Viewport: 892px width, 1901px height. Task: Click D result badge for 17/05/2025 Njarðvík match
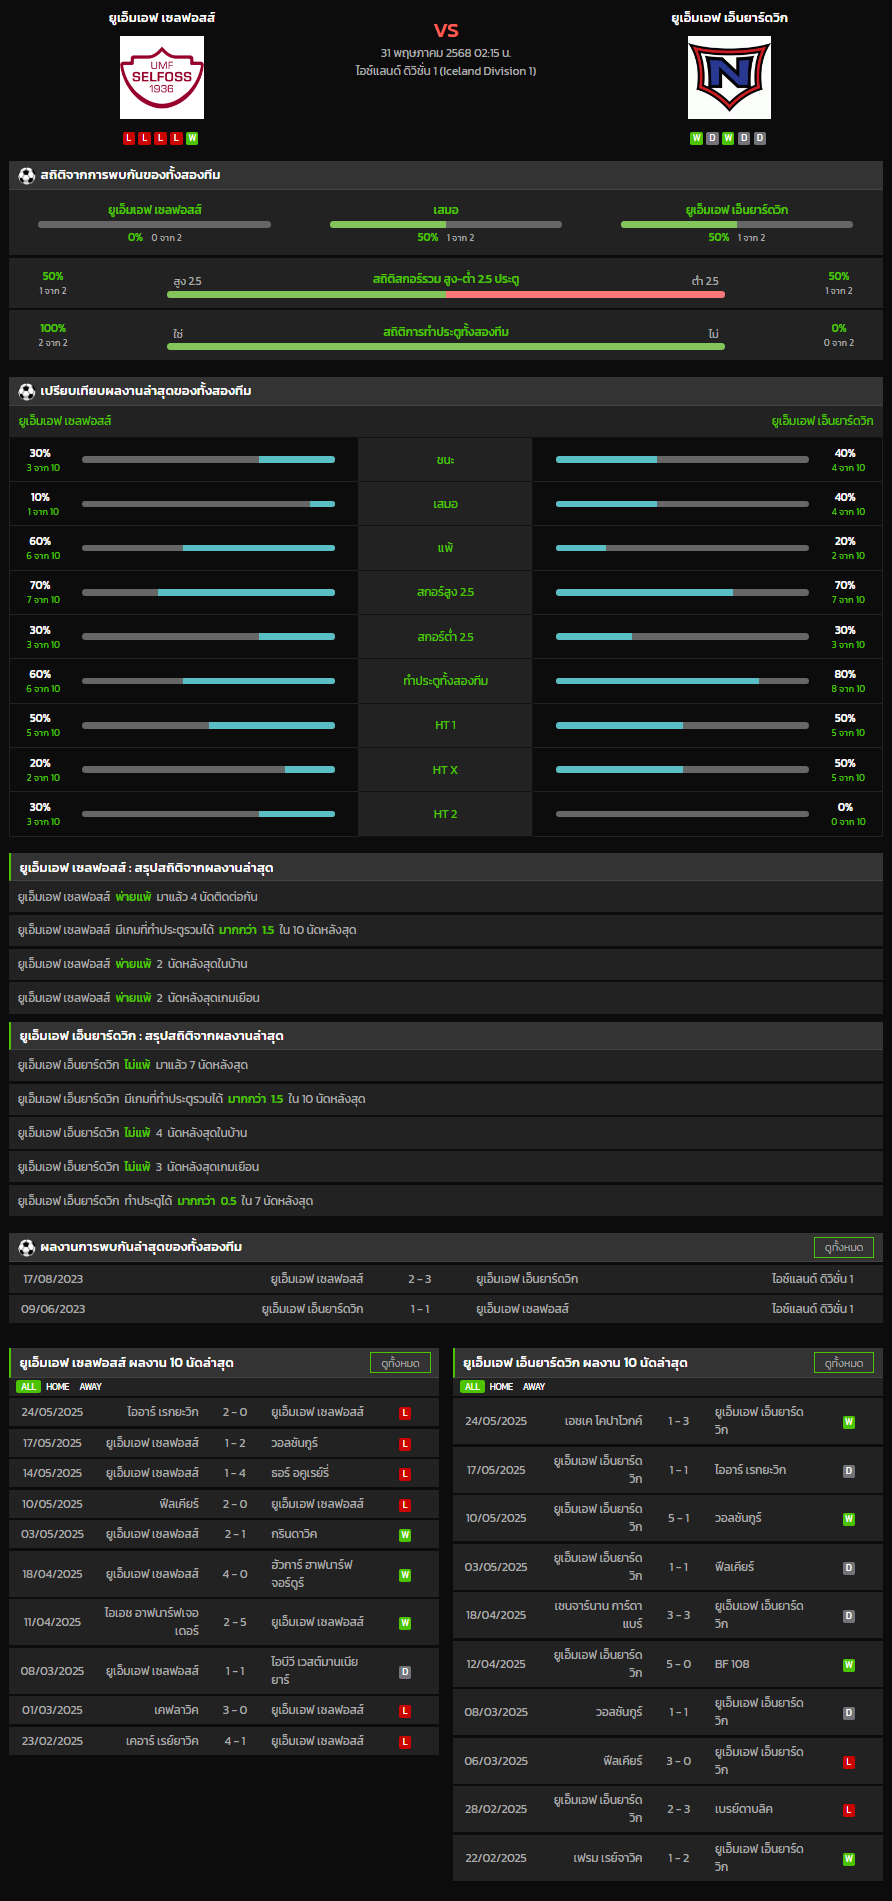click(x=849, y=1470)
